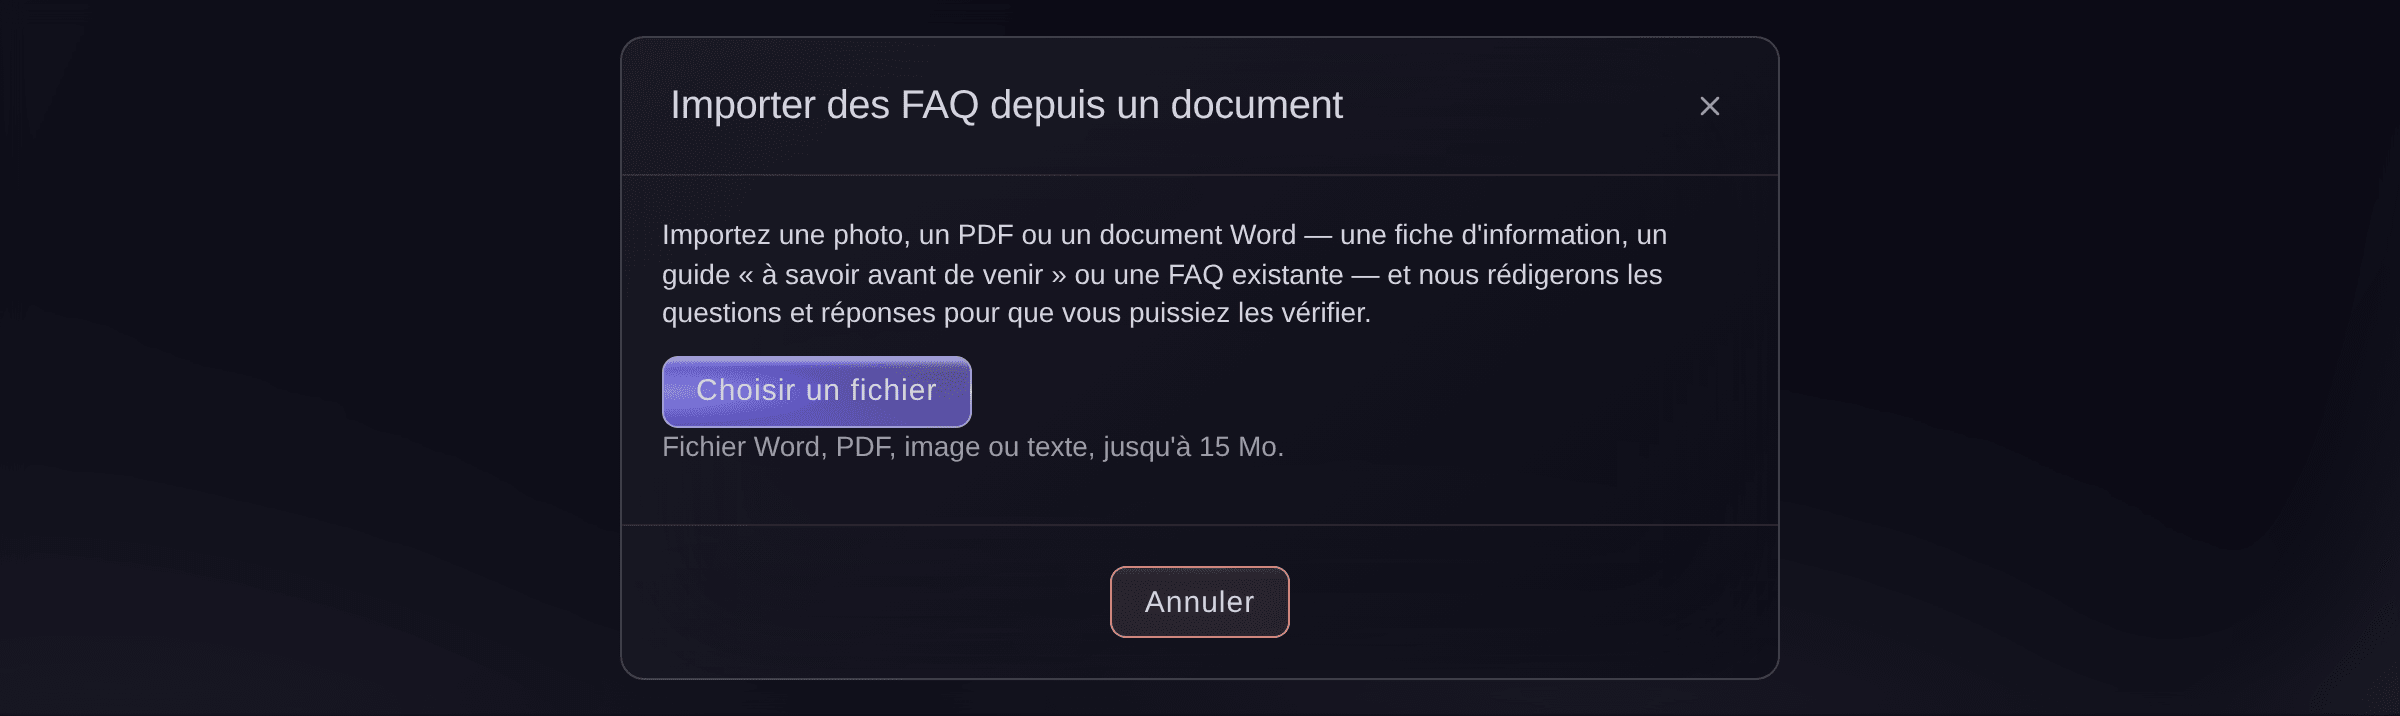The image size is (2400, 716).
Task: Click the word "Fichier" in the format hint
Action: pos(704,447)
